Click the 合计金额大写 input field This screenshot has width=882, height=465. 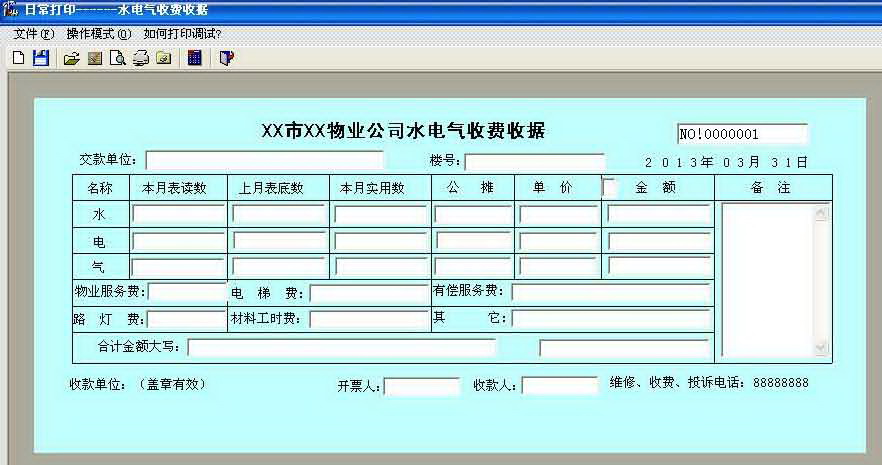tap(341, 347)
